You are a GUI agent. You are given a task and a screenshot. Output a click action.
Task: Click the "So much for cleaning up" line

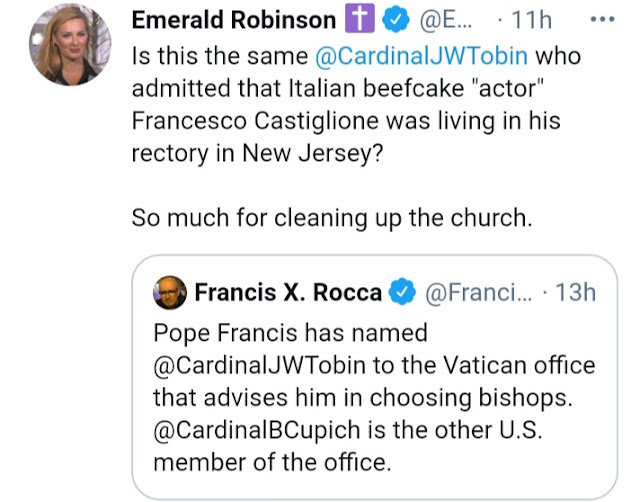tap(331, 219)
